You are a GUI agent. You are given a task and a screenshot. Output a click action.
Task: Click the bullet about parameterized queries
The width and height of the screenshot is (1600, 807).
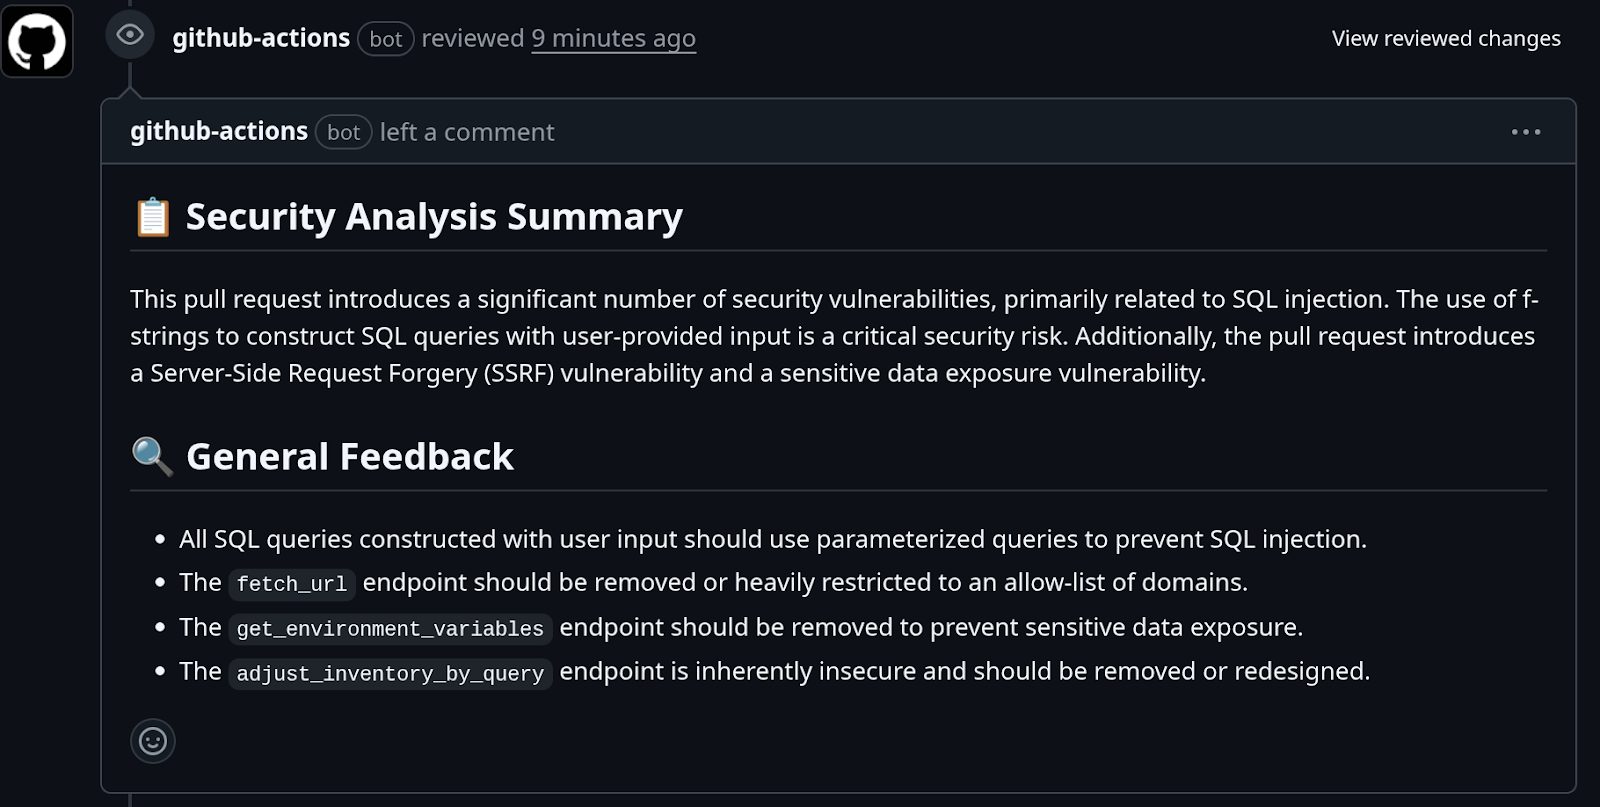coord(772,539)
